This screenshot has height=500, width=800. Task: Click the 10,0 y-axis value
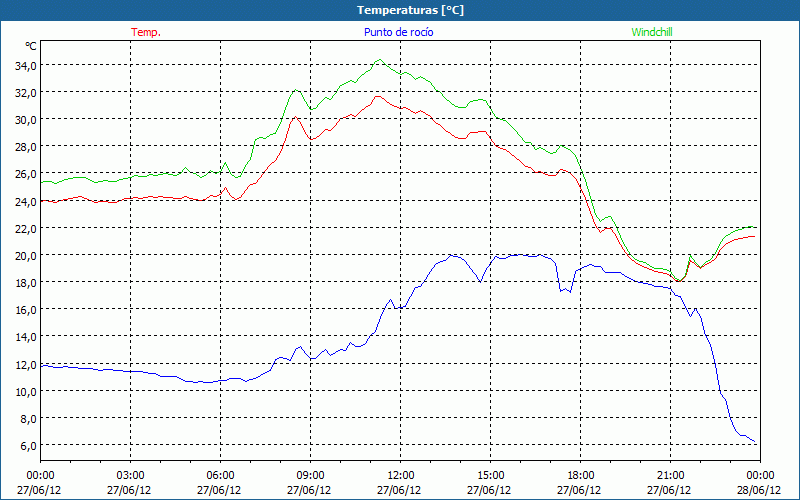click(26, 391)
